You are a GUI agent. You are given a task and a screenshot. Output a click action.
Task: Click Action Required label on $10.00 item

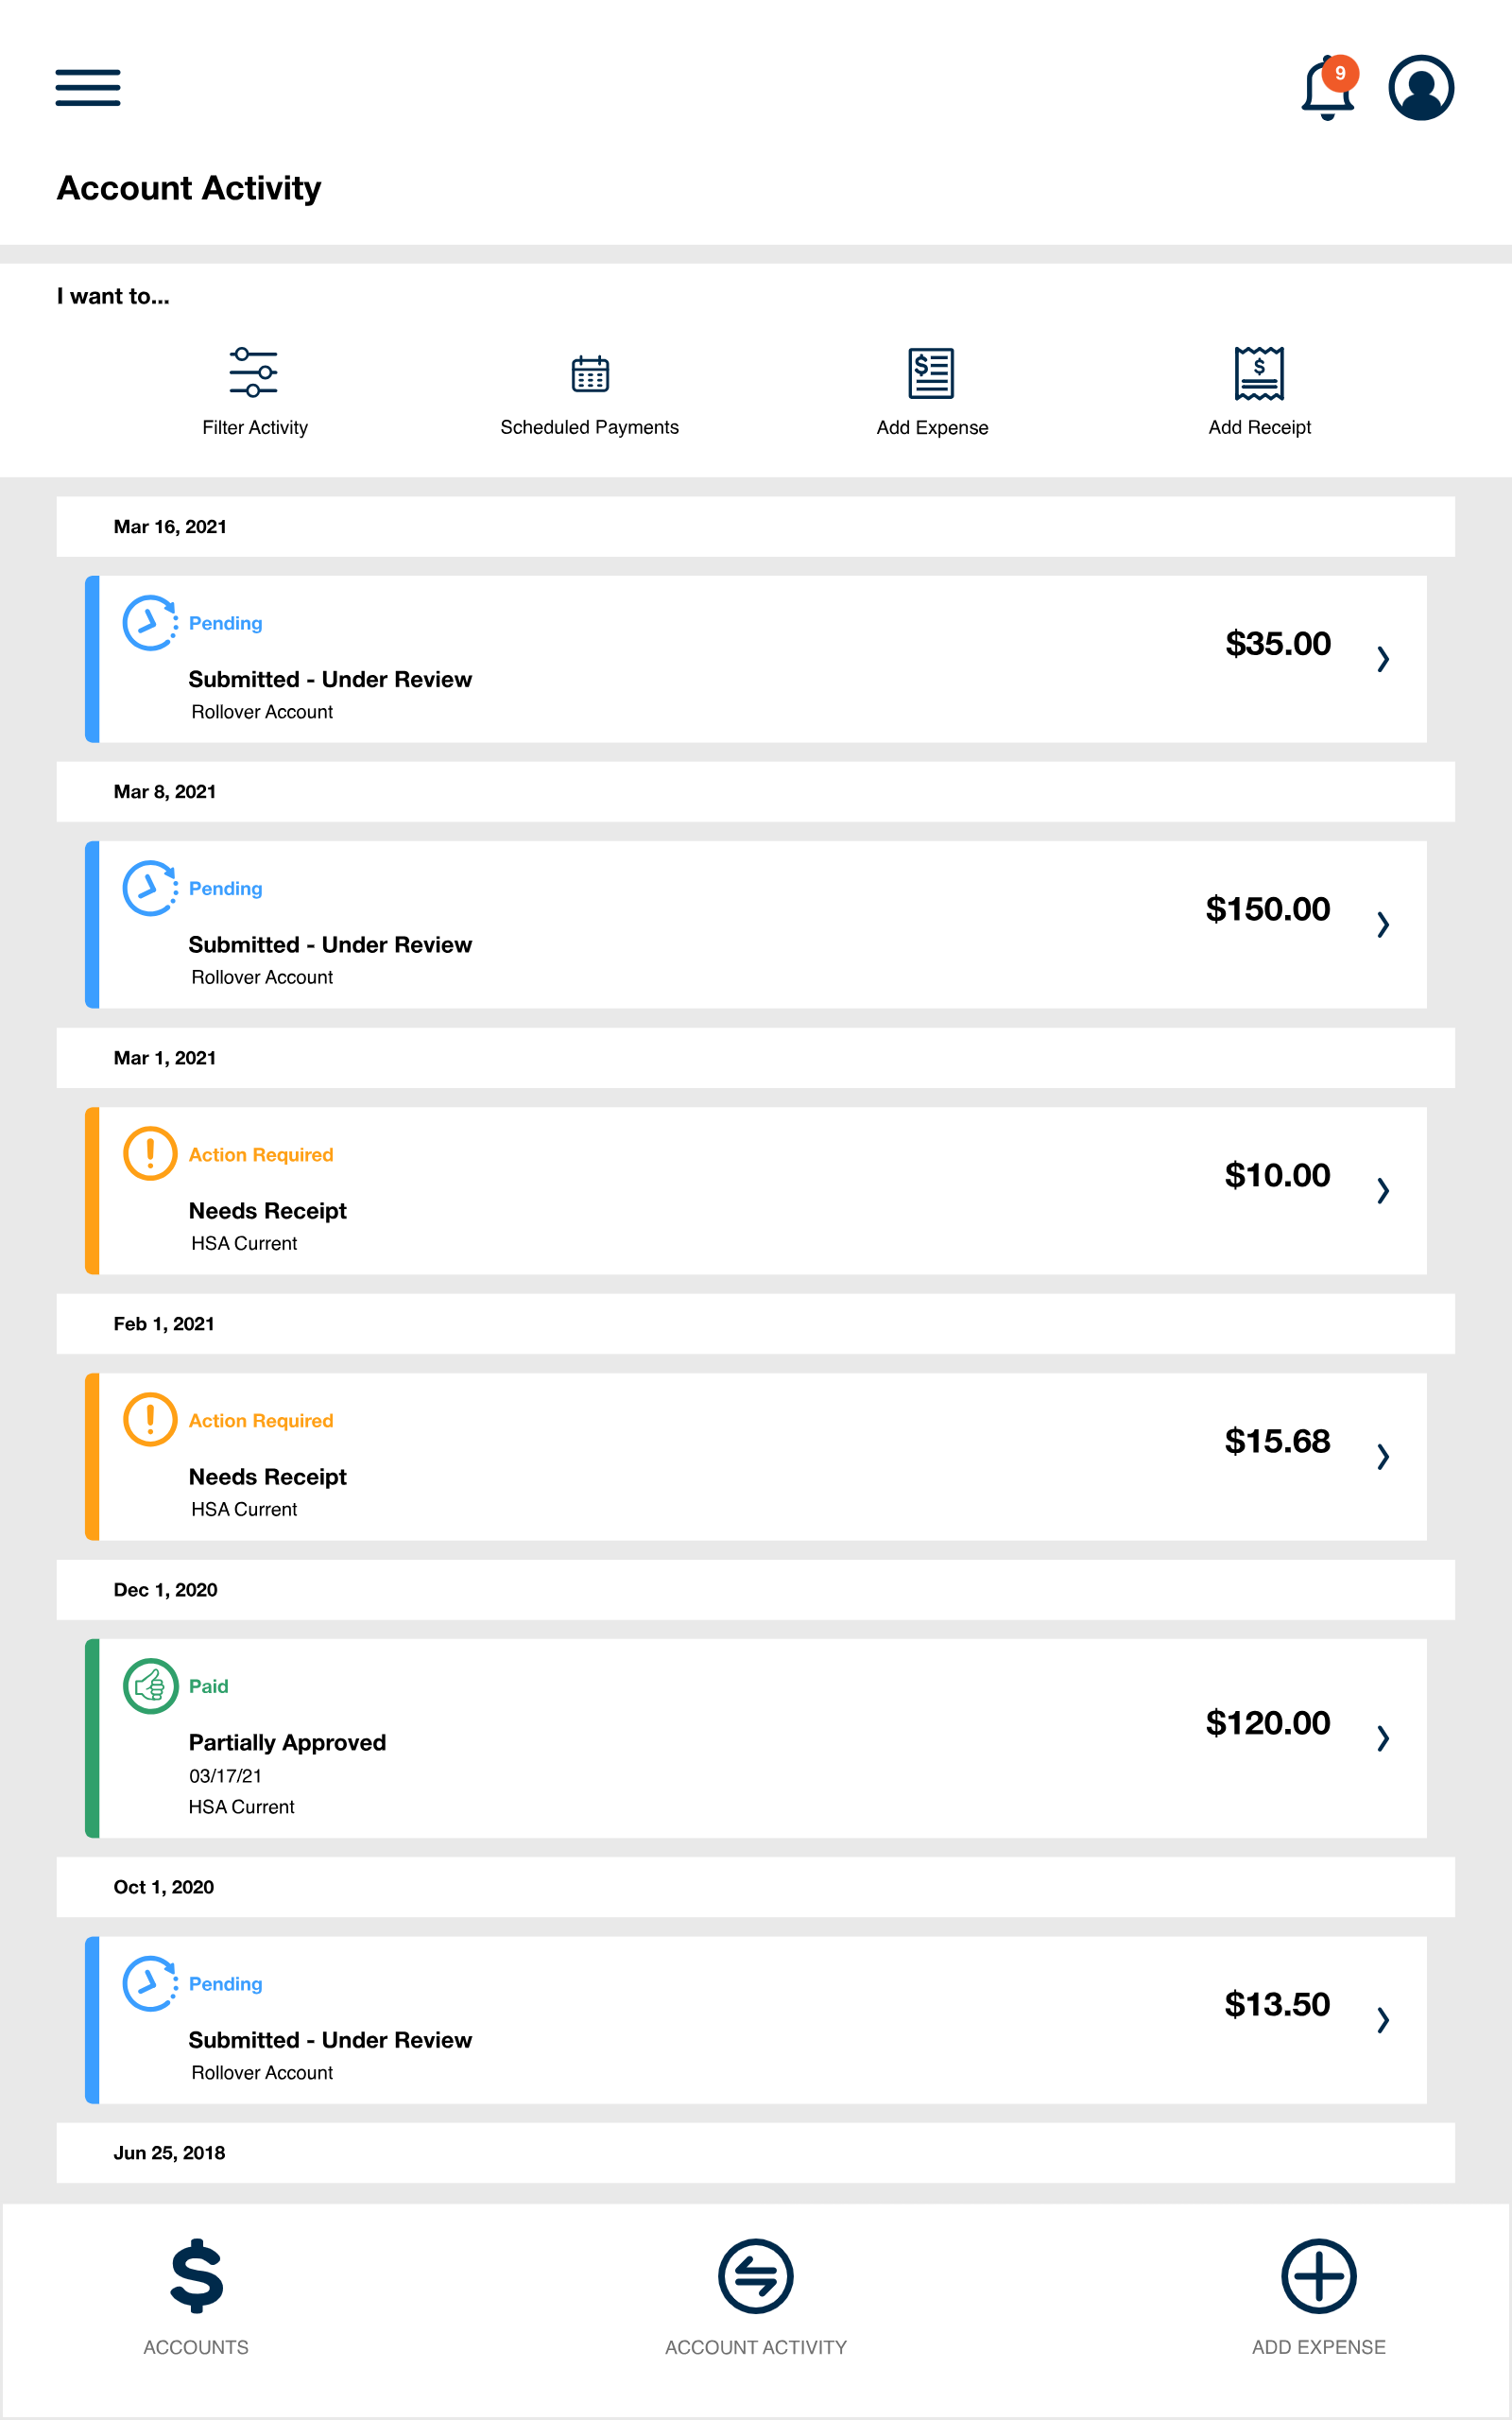261,1155
